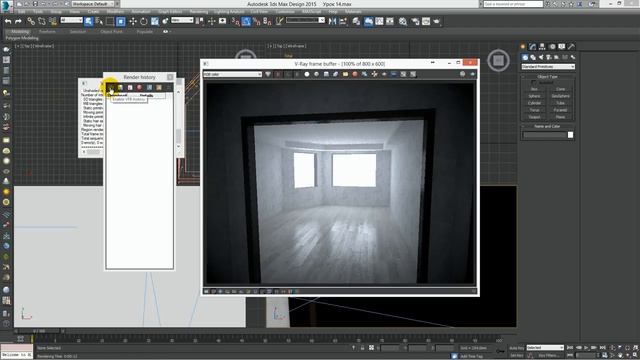The width and height of the screenshot is (640, 360).
Task: Pick the Select and Move tool
Action: click(133, 21)
